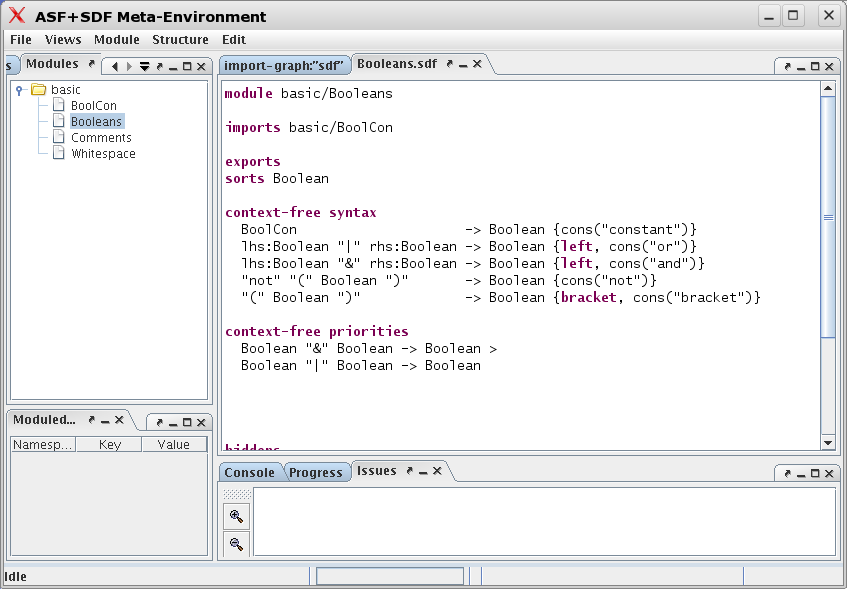Switch to the Console tab

coord(250,471)
